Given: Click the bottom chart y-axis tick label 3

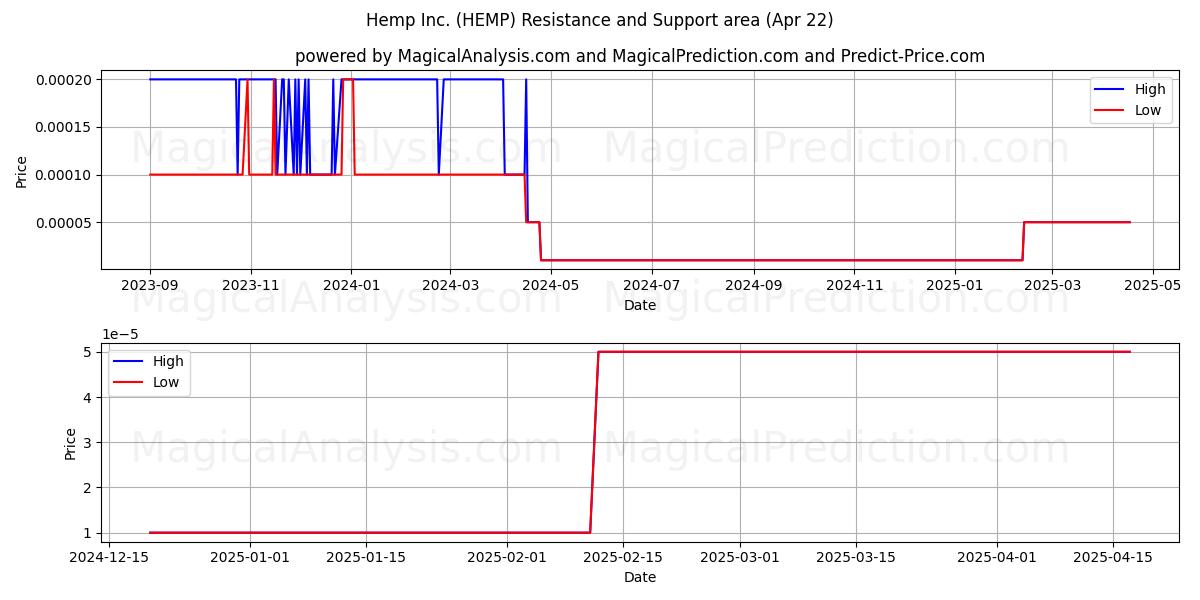Looking at the screenshot, I should pyautogui.click(x=89, y=443).
